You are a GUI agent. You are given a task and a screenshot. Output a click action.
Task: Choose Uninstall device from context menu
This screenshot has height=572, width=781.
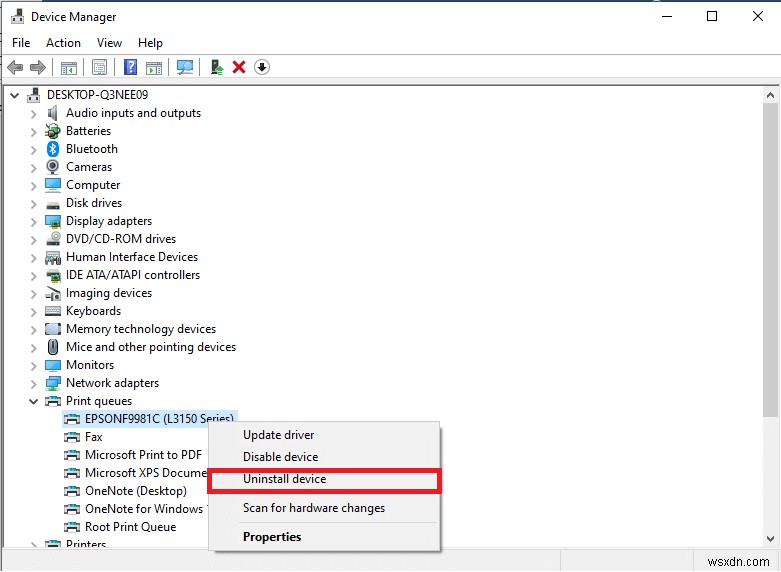click(x=324, y=479)
